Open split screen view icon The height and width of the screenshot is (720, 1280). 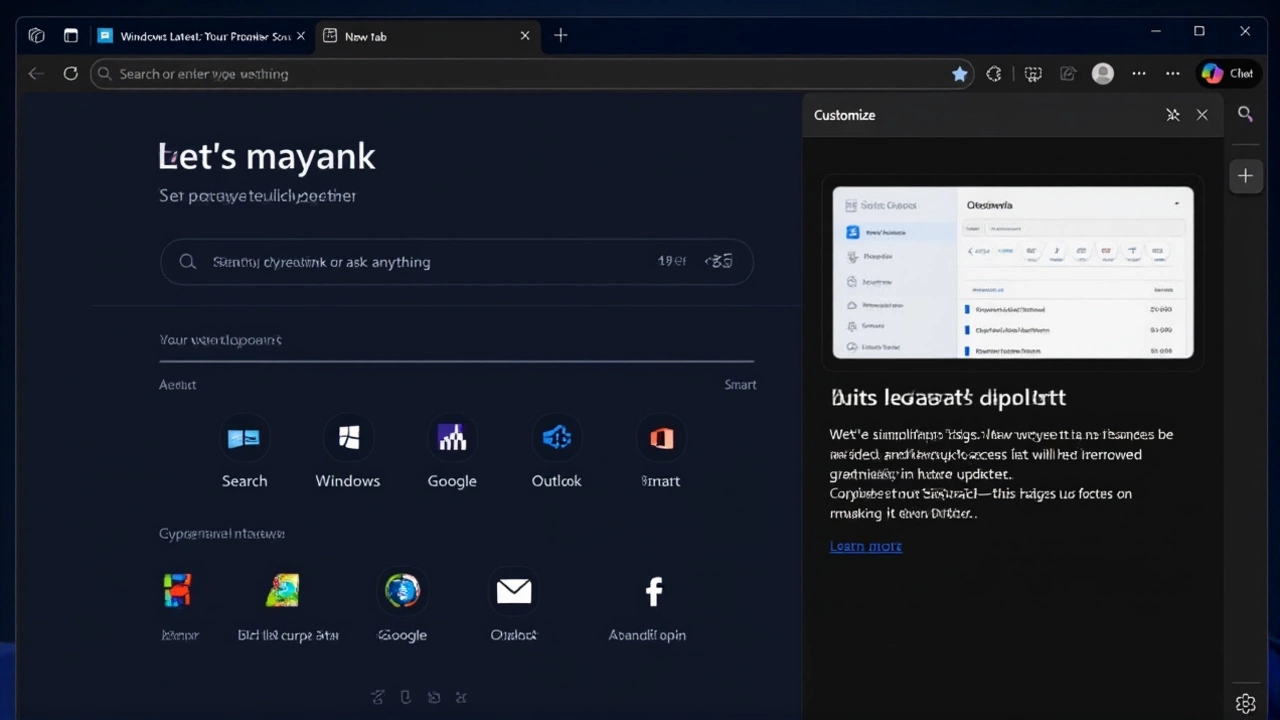[x=1033, y=73]
